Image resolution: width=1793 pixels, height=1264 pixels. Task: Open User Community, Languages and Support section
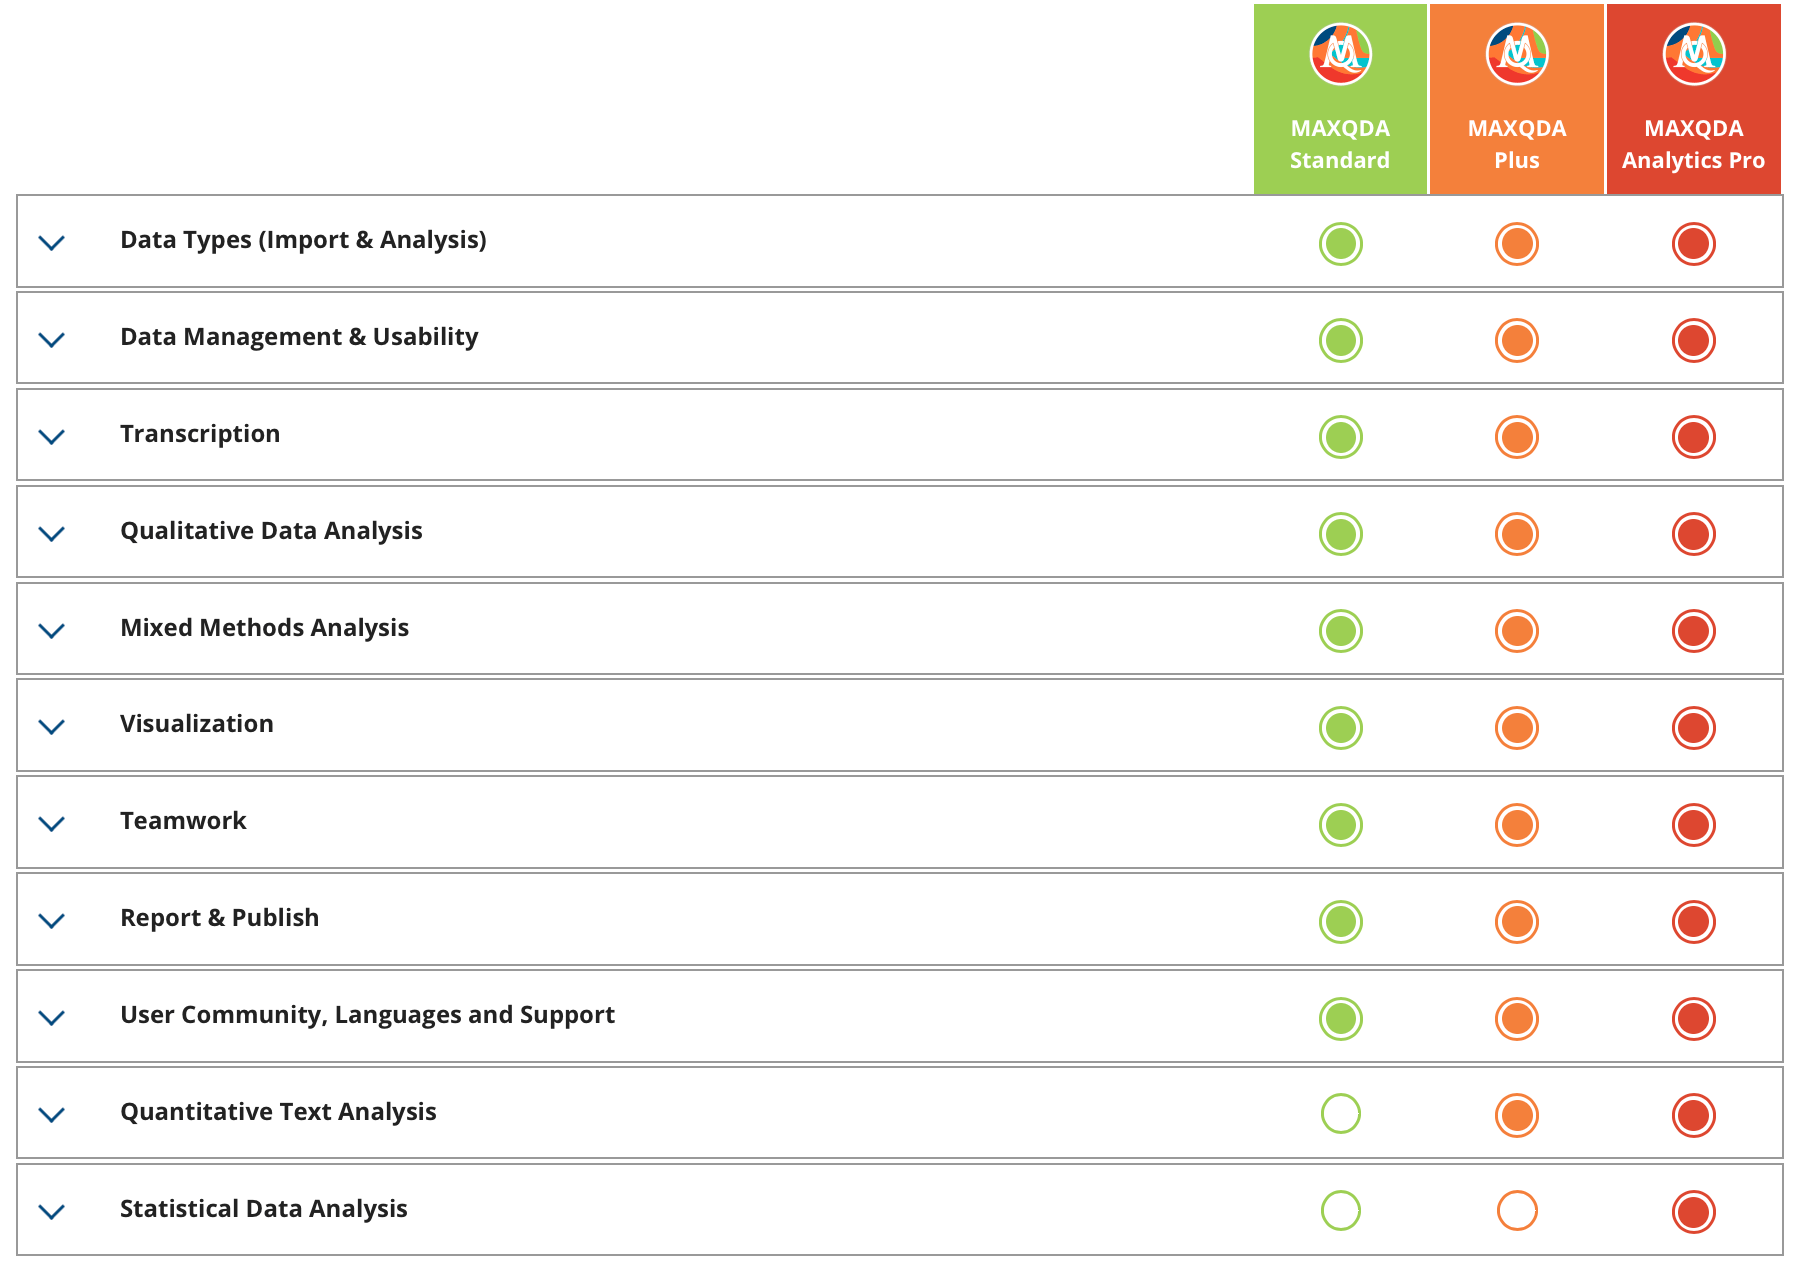(367, 1015)
